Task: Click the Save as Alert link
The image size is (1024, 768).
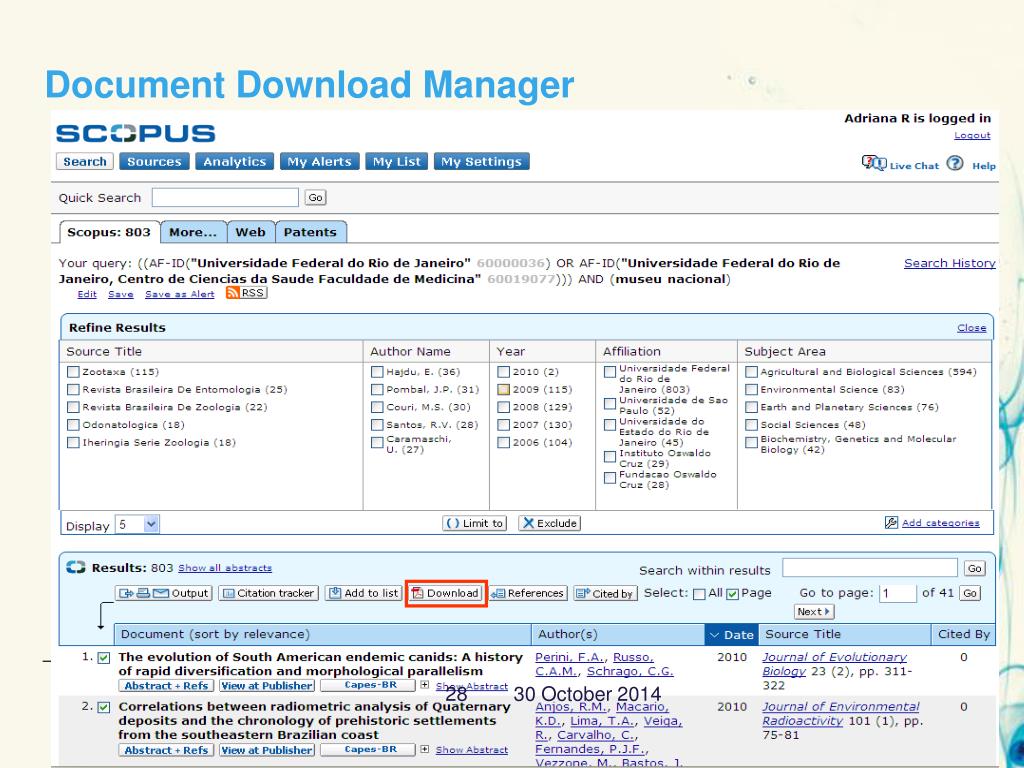Action: [180, 295]
